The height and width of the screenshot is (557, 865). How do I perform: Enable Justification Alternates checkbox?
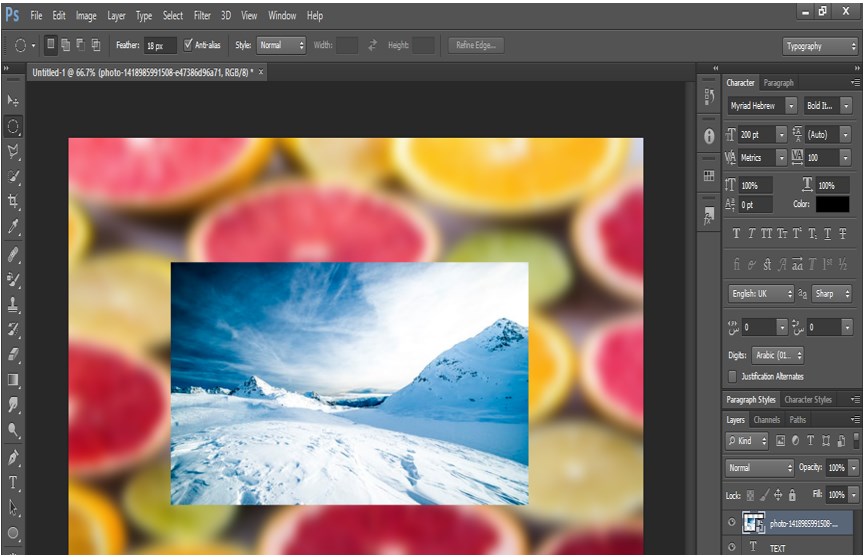pos(733,376)
